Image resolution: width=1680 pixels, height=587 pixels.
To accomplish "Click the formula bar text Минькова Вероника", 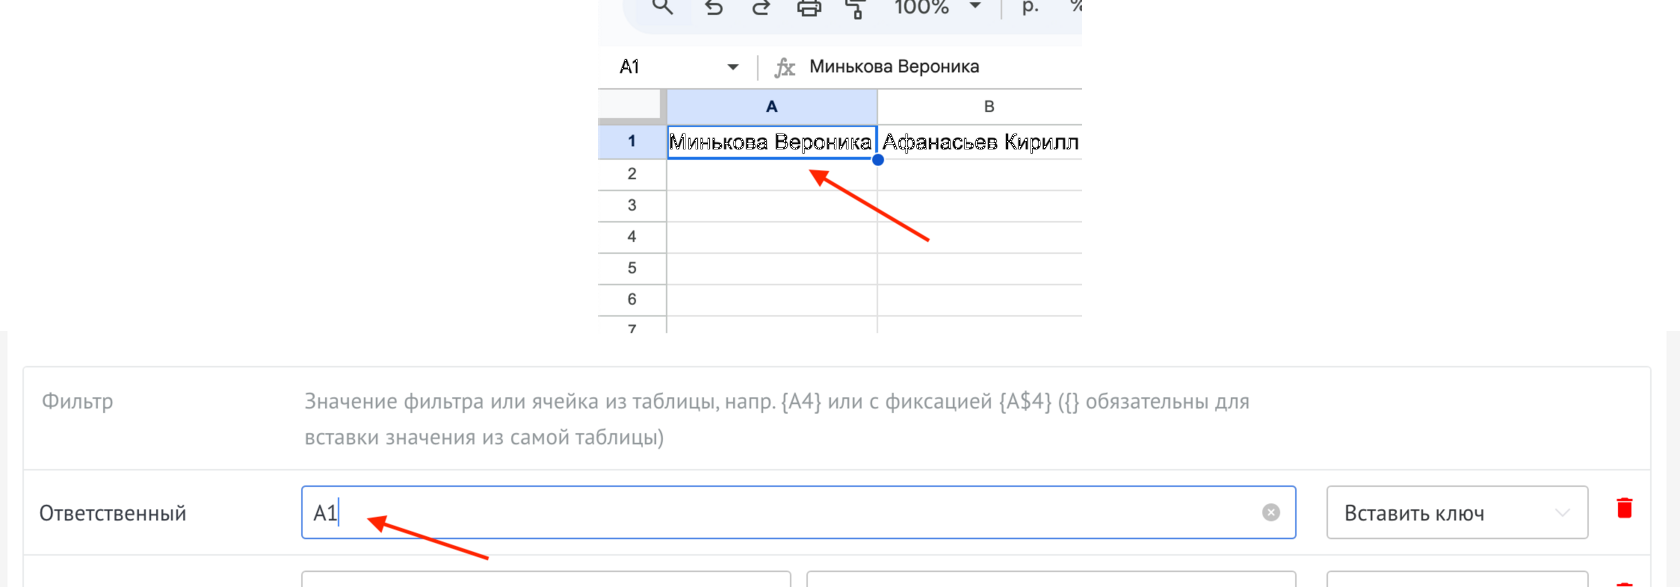I will pos(894,67).
